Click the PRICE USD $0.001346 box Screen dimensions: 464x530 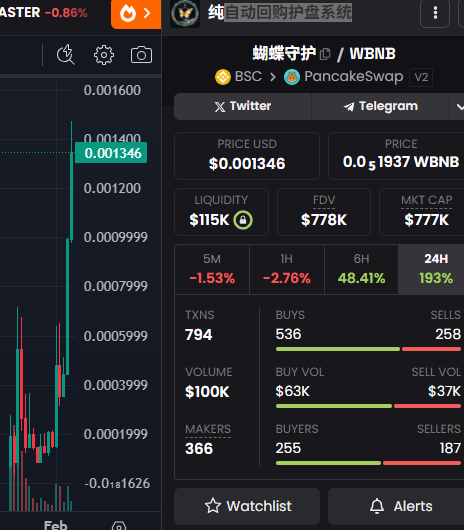[247, 156]
